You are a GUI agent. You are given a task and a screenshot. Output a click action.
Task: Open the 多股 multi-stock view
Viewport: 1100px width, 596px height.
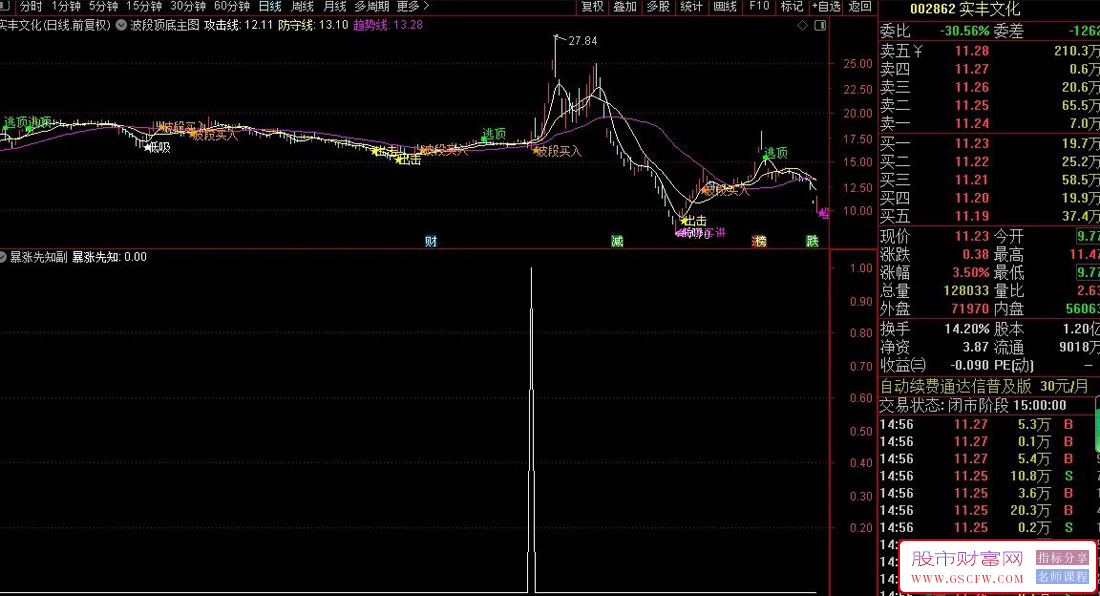pyautogui.click(x=658, y=6)
